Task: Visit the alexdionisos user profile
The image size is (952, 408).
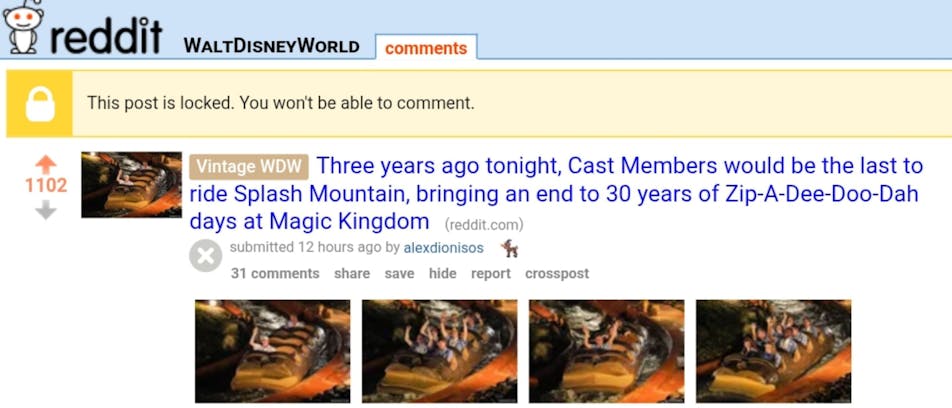Action: point(443,248)
